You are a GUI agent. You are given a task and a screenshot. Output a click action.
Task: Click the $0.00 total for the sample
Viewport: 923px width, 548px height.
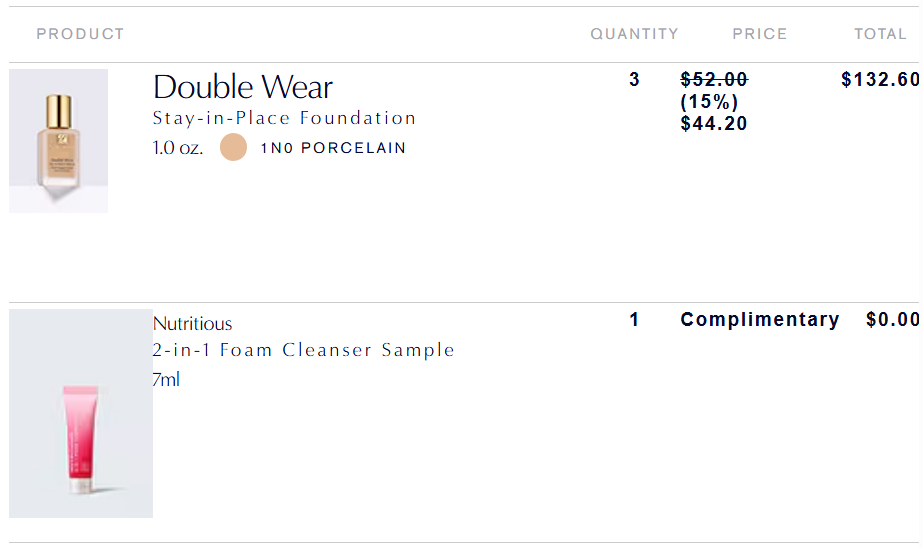pos(892,320)
